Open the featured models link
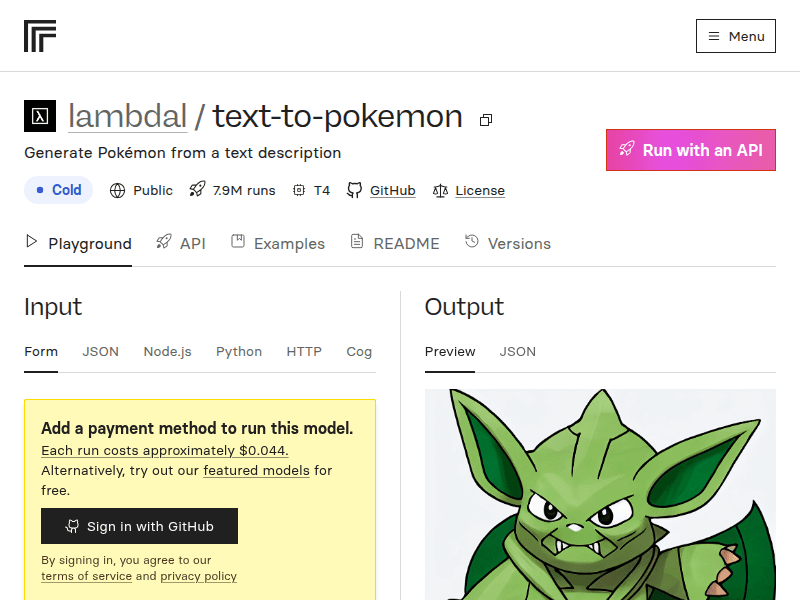This screenshot has width=800, height=600. tap(257, 470)
